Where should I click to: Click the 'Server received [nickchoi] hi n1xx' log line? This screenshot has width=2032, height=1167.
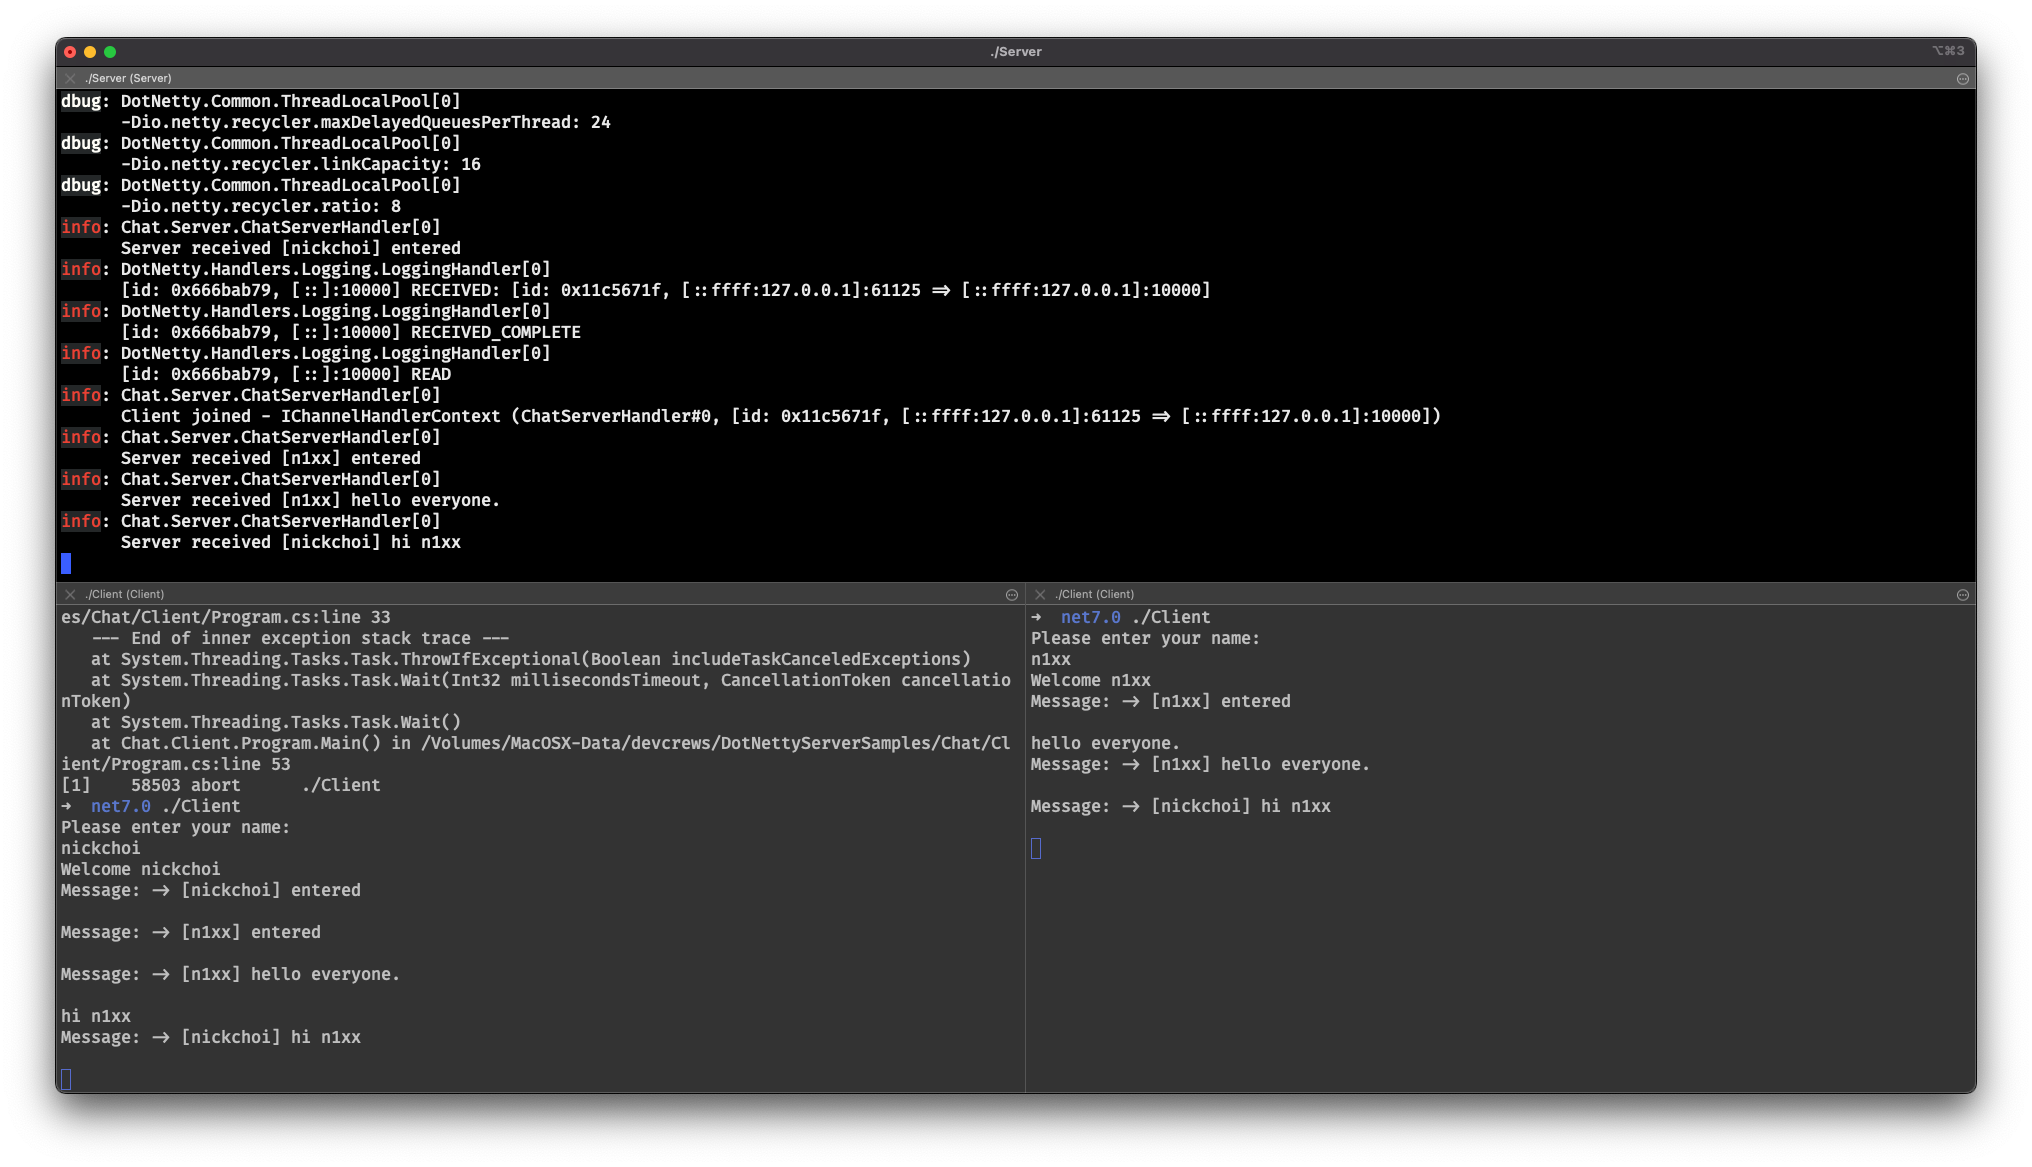pos(291,542)
